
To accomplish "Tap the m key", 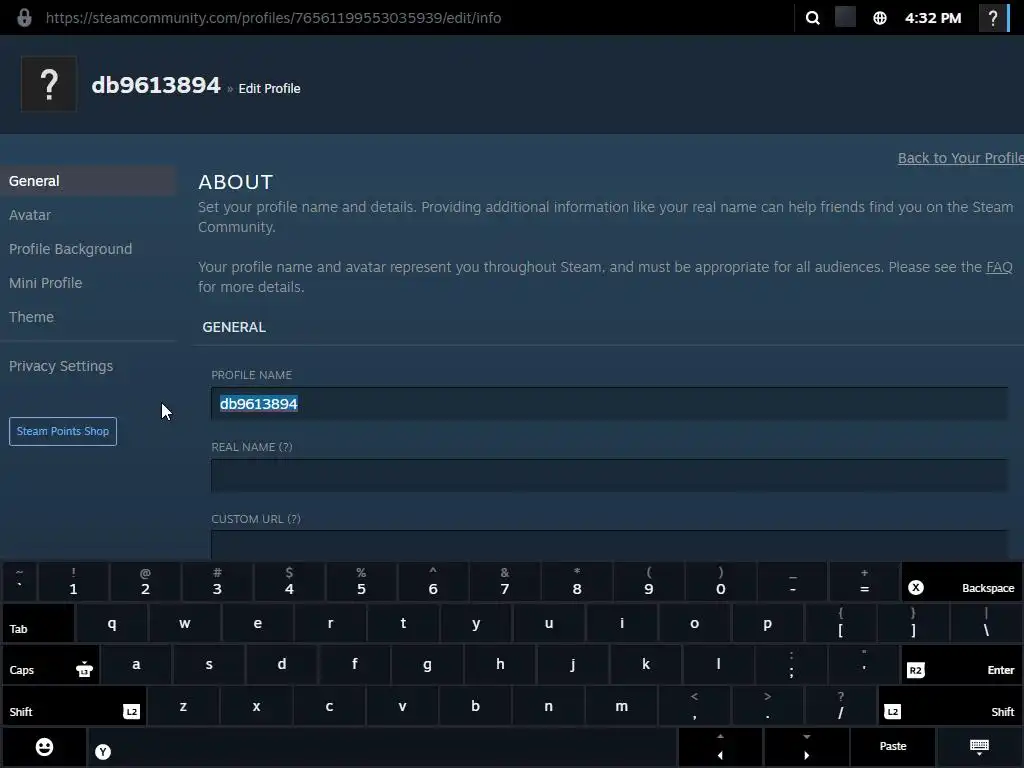I will tap(621, 706).
